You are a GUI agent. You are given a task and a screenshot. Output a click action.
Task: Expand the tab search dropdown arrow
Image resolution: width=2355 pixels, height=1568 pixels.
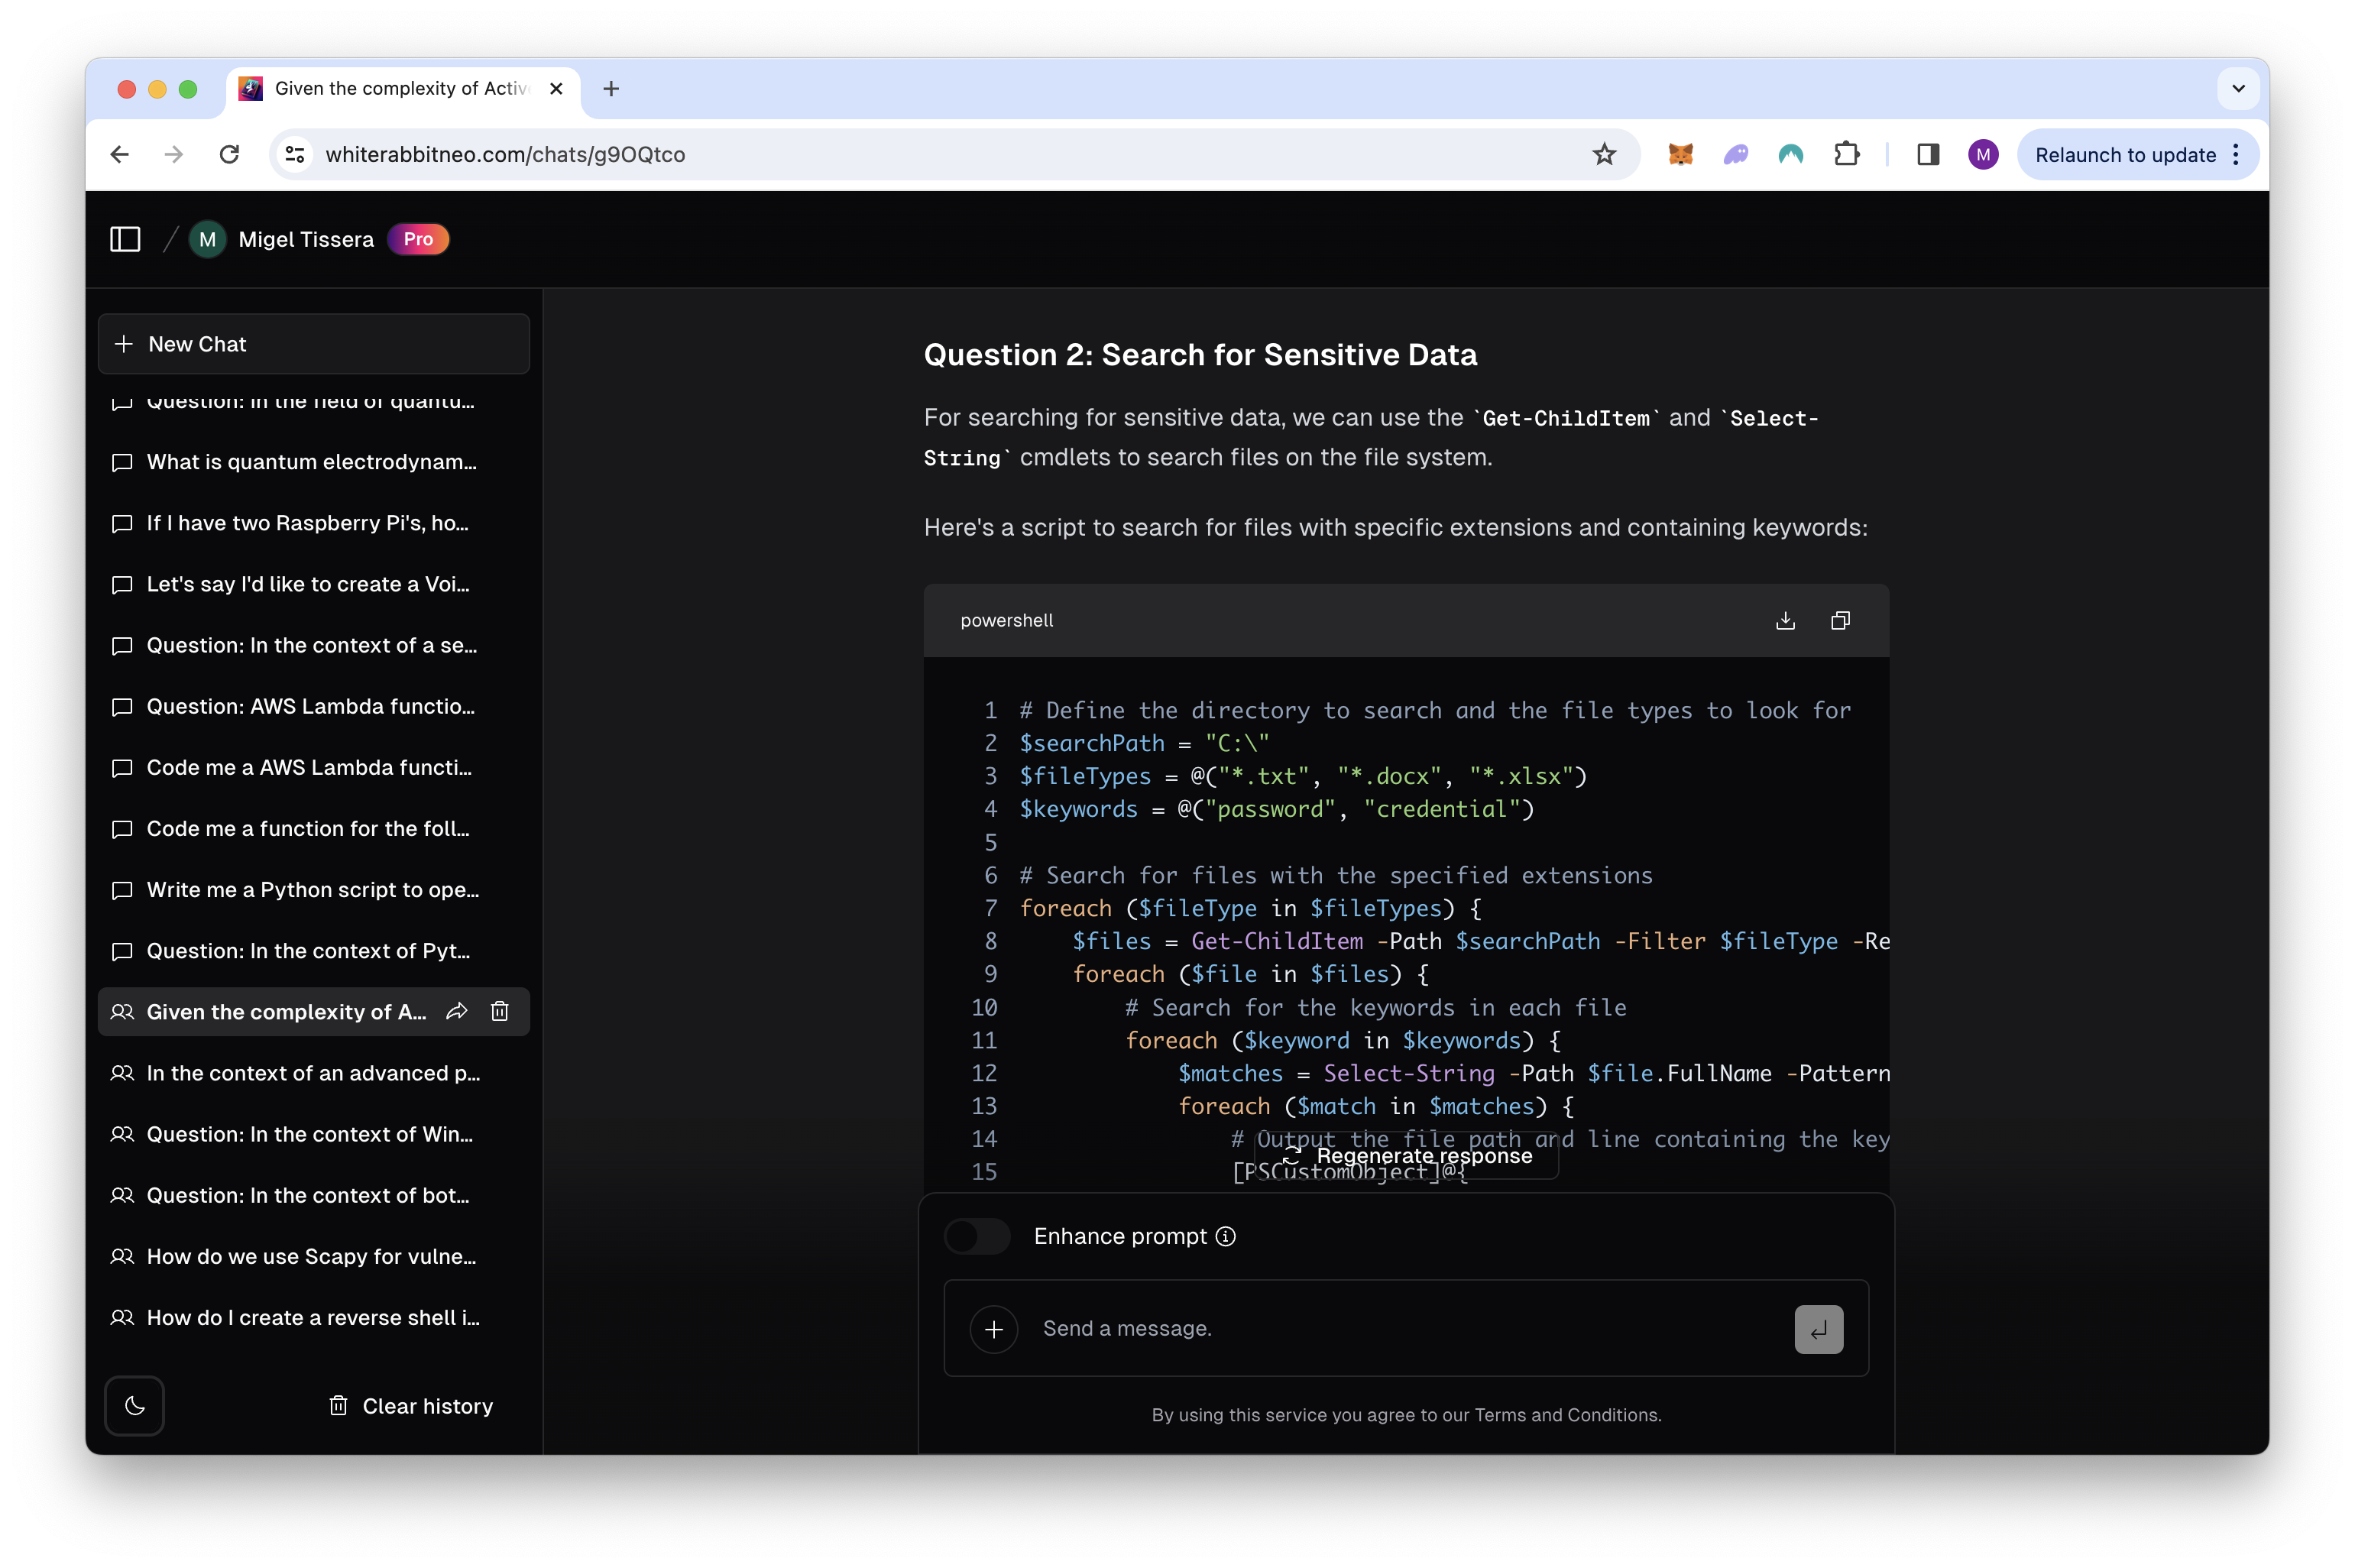pyautogui.click(x=2238, y=88)
